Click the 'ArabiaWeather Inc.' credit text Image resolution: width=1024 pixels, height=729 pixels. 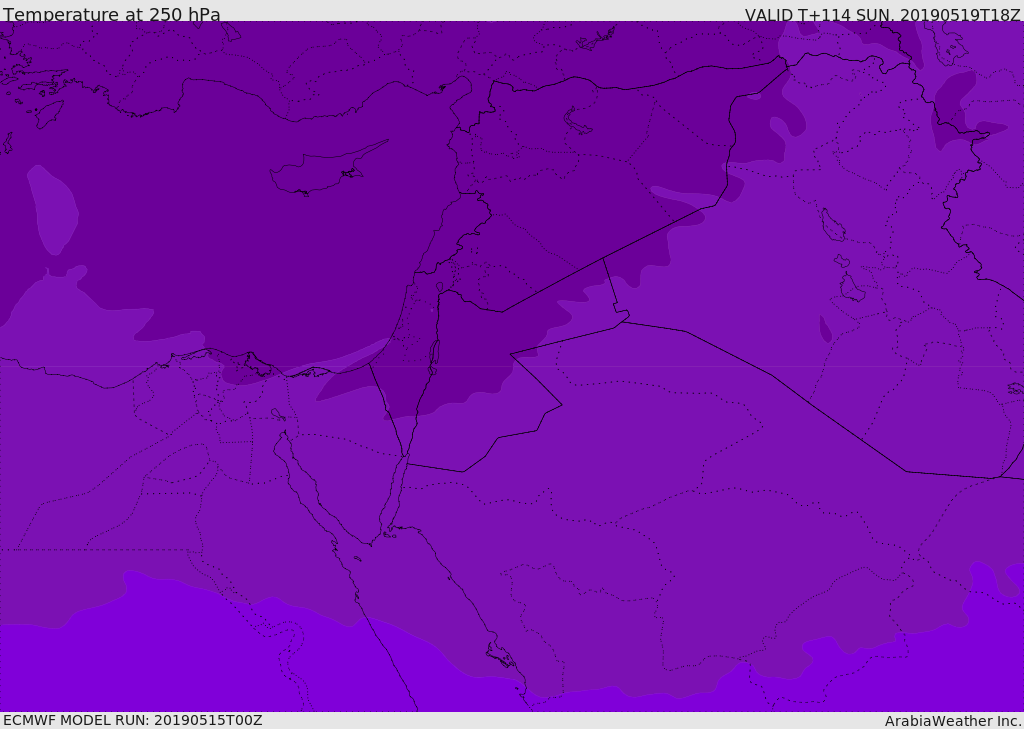pos(953,721)
